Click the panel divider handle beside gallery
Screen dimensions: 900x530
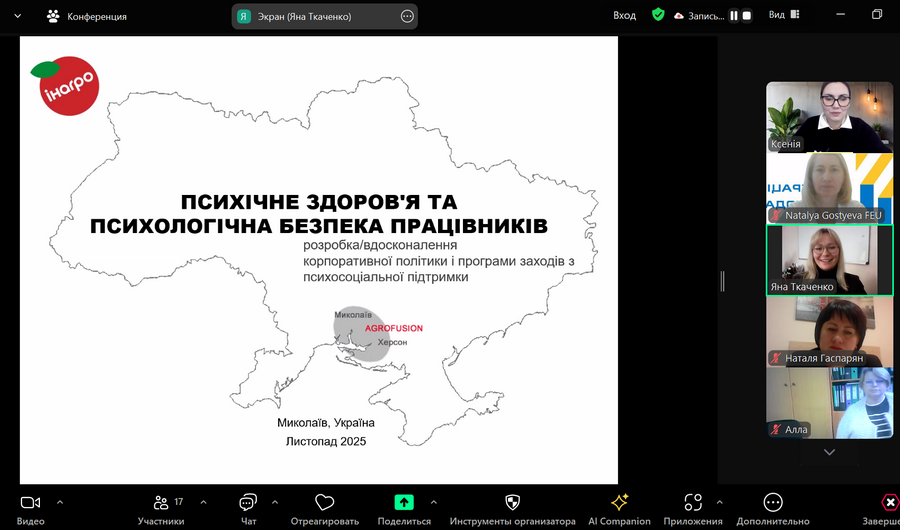click(x=722, y=281)
